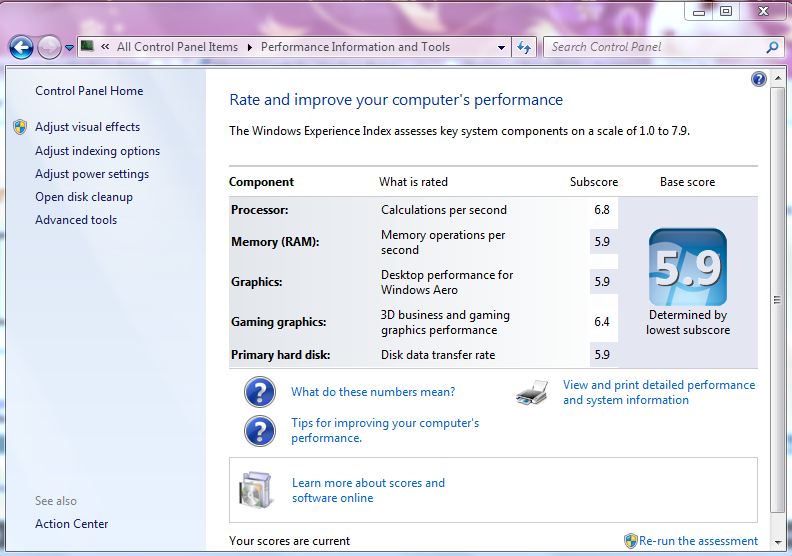Click 'Your scores are current' status text
Viewport: 792px width, 556px height.
(x=289, y=541)
